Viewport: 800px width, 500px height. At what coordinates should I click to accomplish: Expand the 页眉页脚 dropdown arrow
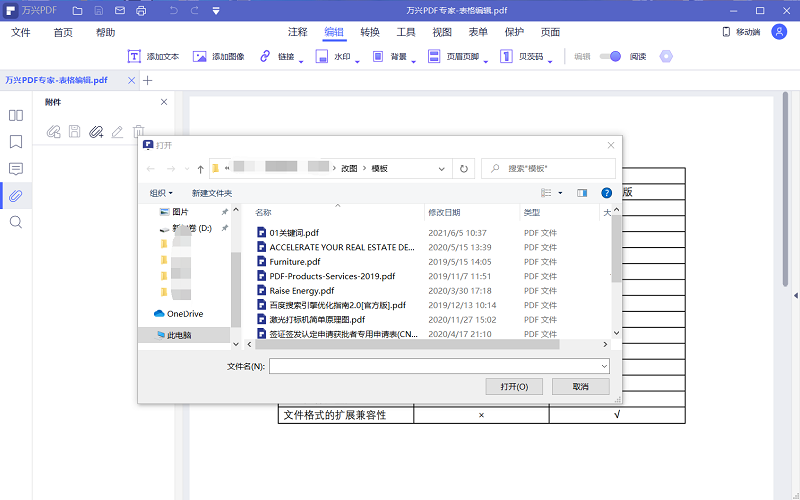[x=486, y=61]
